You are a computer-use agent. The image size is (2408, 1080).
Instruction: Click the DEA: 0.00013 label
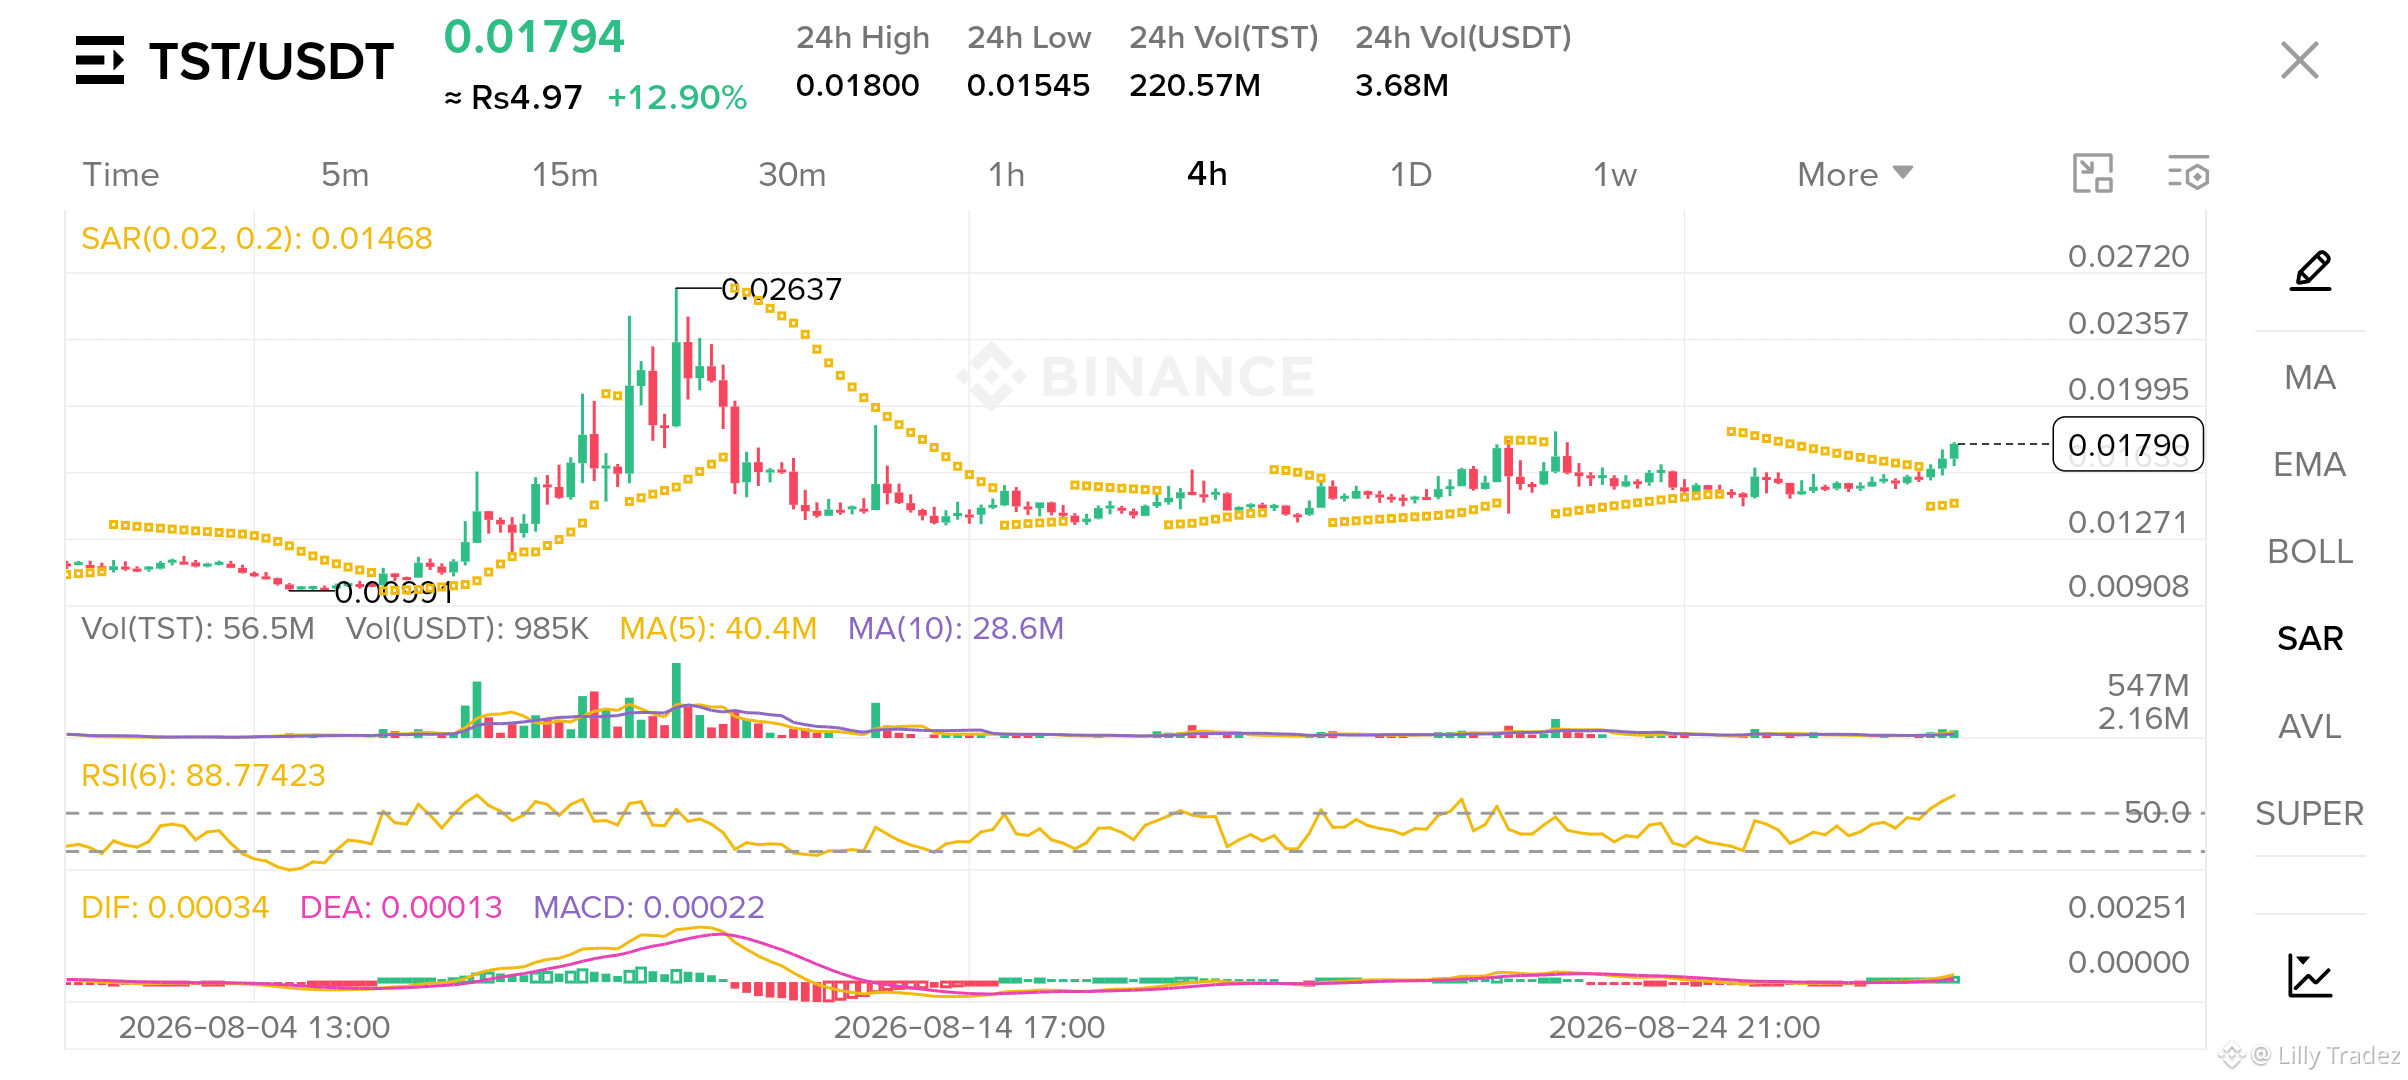(401, 907)
